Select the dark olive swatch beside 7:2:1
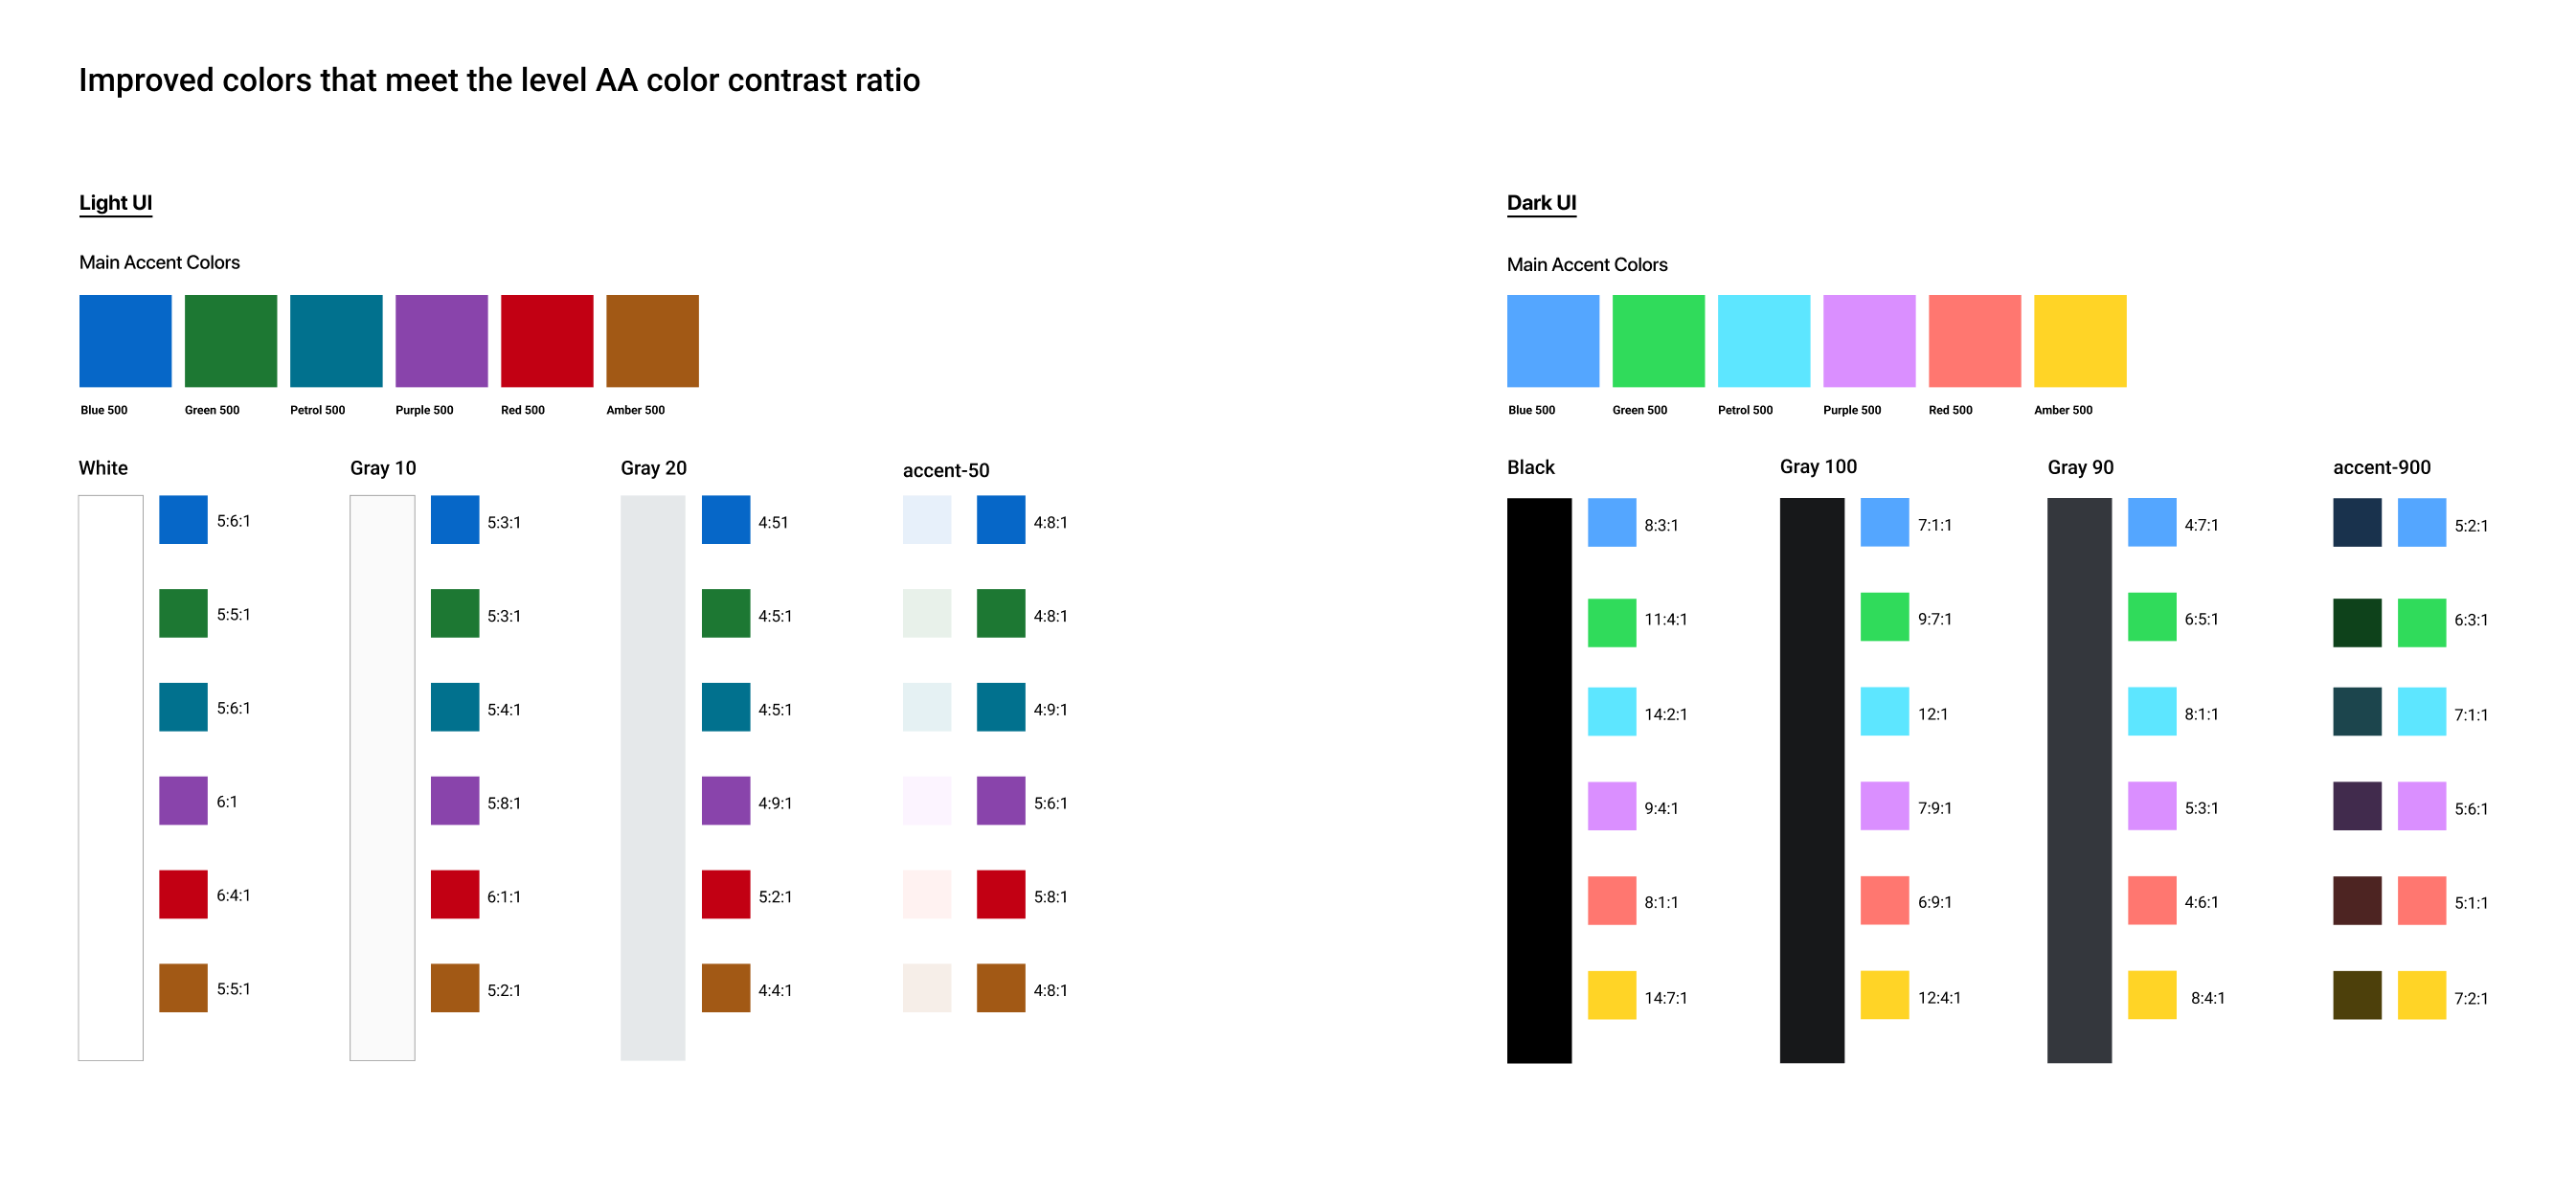2576x1200 pixels. (2356, 995)
